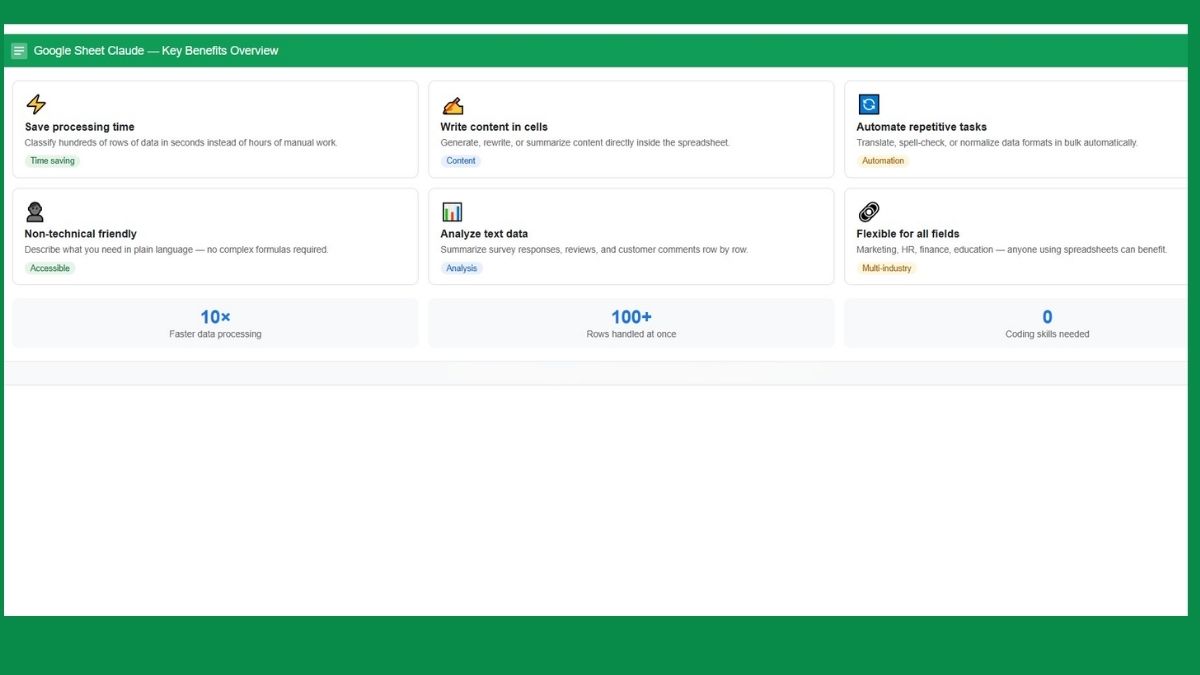Click the Analyze text data heading
The height and width of the screenshot is (675, 1200).
[x=484, y=234]
